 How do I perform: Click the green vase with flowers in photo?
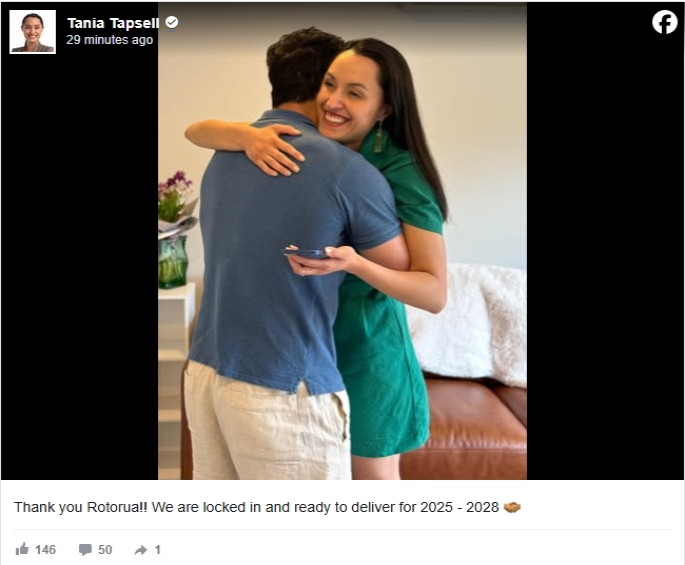173,261
